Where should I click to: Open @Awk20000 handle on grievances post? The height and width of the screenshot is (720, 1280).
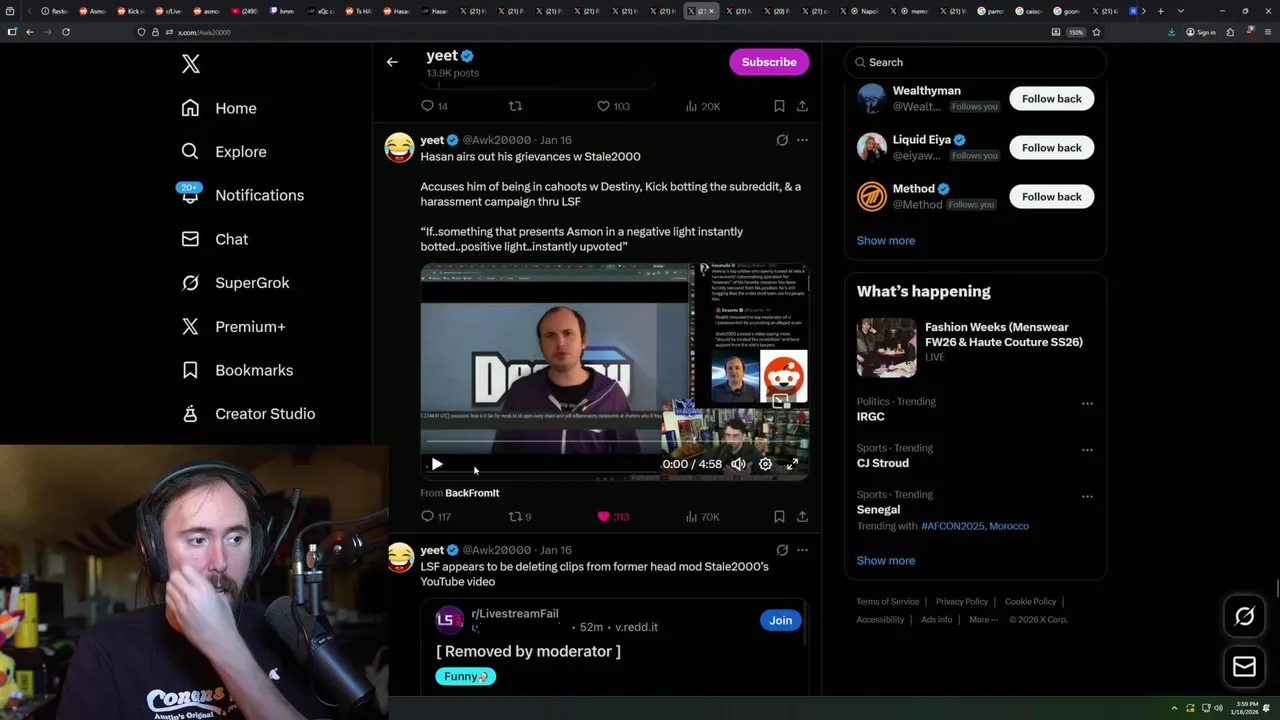tap(497, 140)
